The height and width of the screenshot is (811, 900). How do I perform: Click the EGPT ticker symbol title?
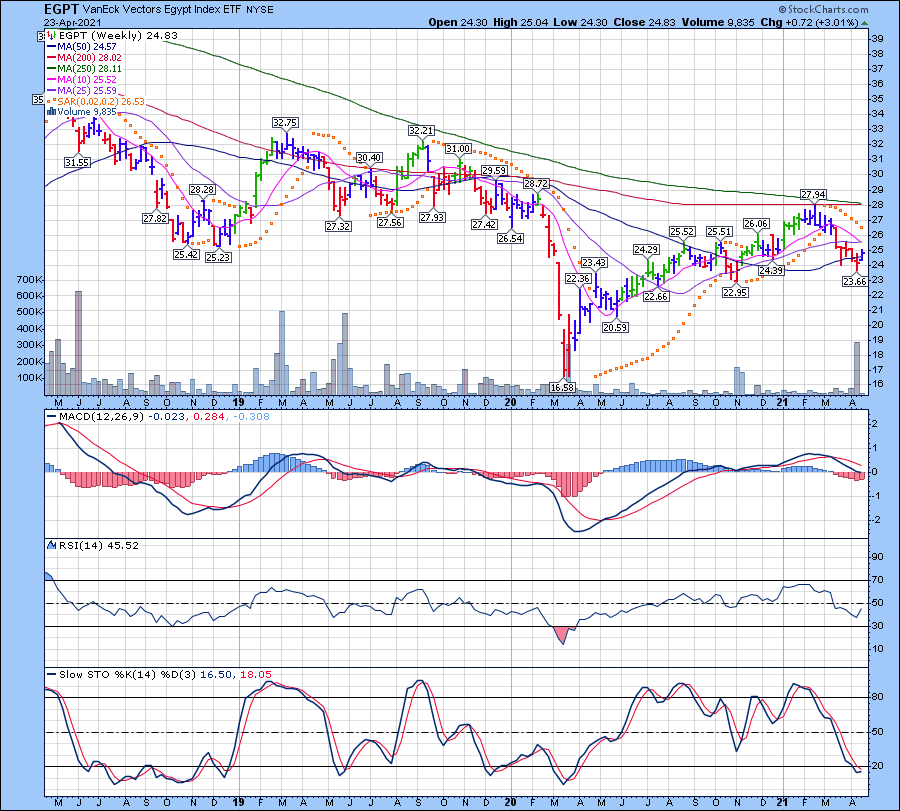click(57, 9)
